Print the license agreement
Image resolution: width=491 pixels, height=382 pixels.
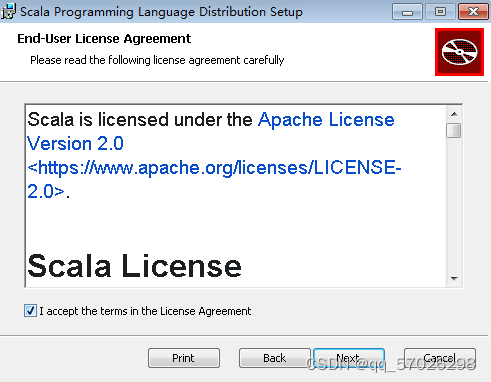click(x=184, y=358)
